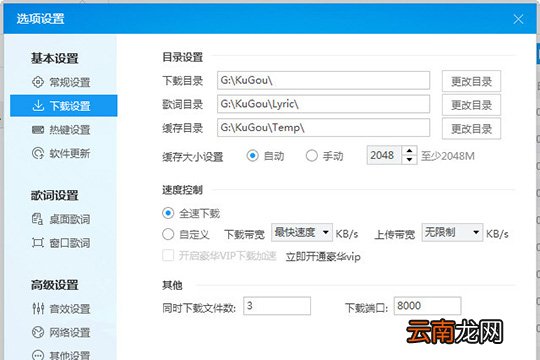
Task: Toggle 开启豪华VIP下载加速 checkbox
Action: pos(168,256)
